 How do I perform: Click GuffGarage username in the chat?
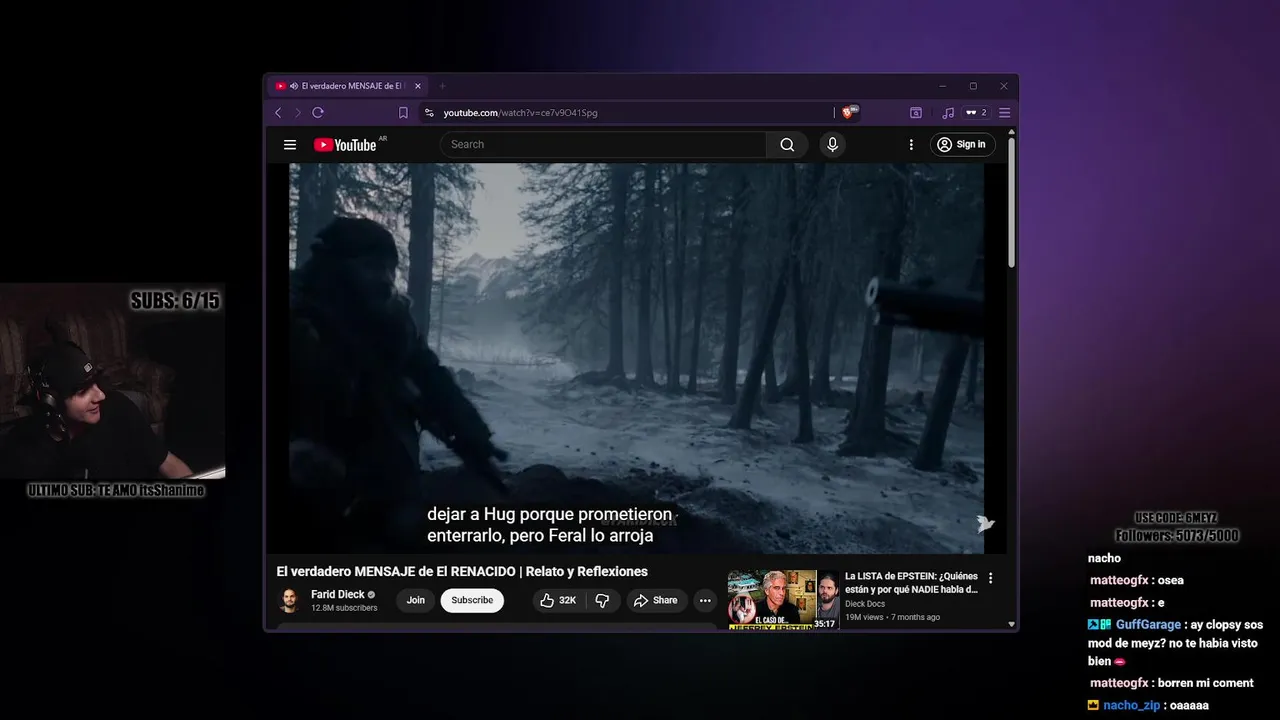1148,625
